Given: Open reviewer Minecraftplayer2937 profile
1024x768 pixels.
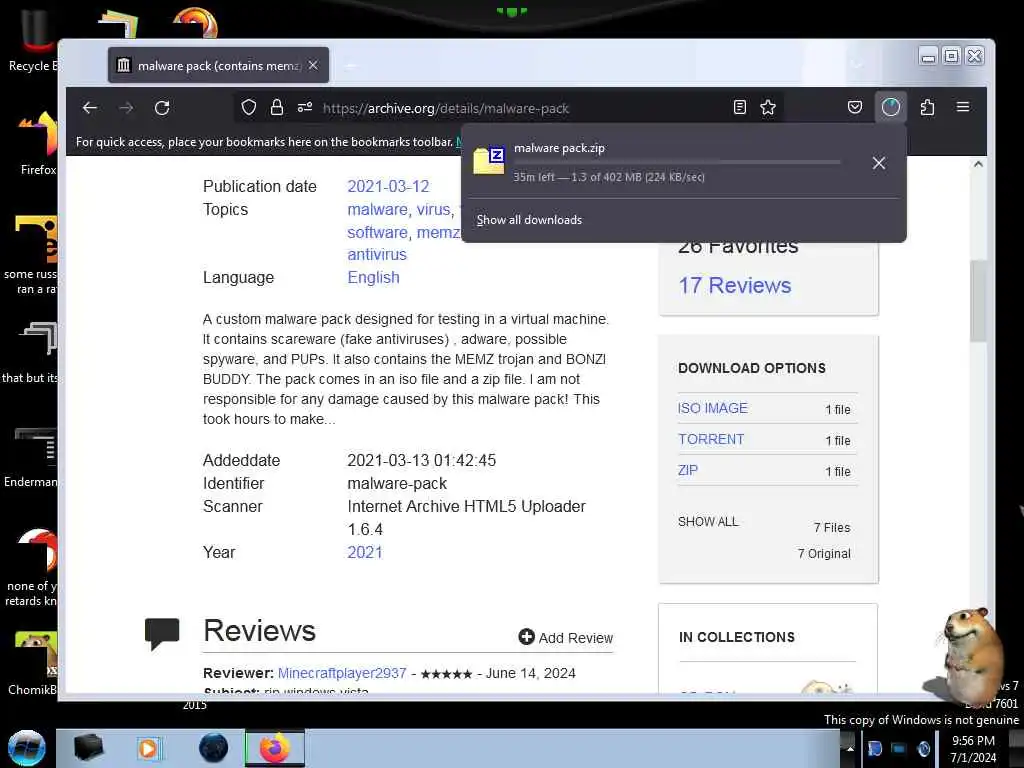Looking at the screenshot, I should (342, 673).
